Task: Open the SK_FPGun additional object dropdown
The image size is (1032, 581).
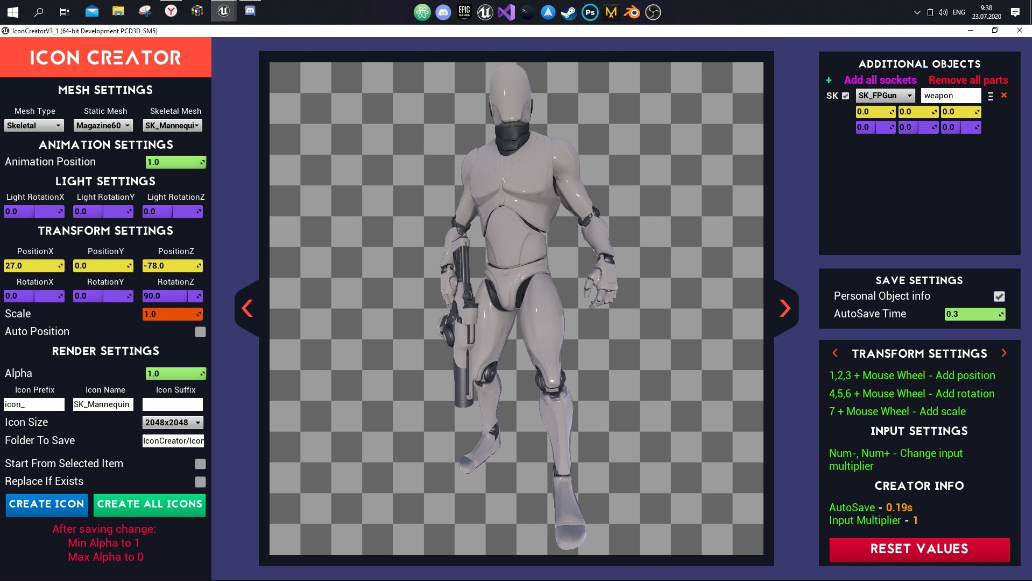Action: click(x=885, y=96)
